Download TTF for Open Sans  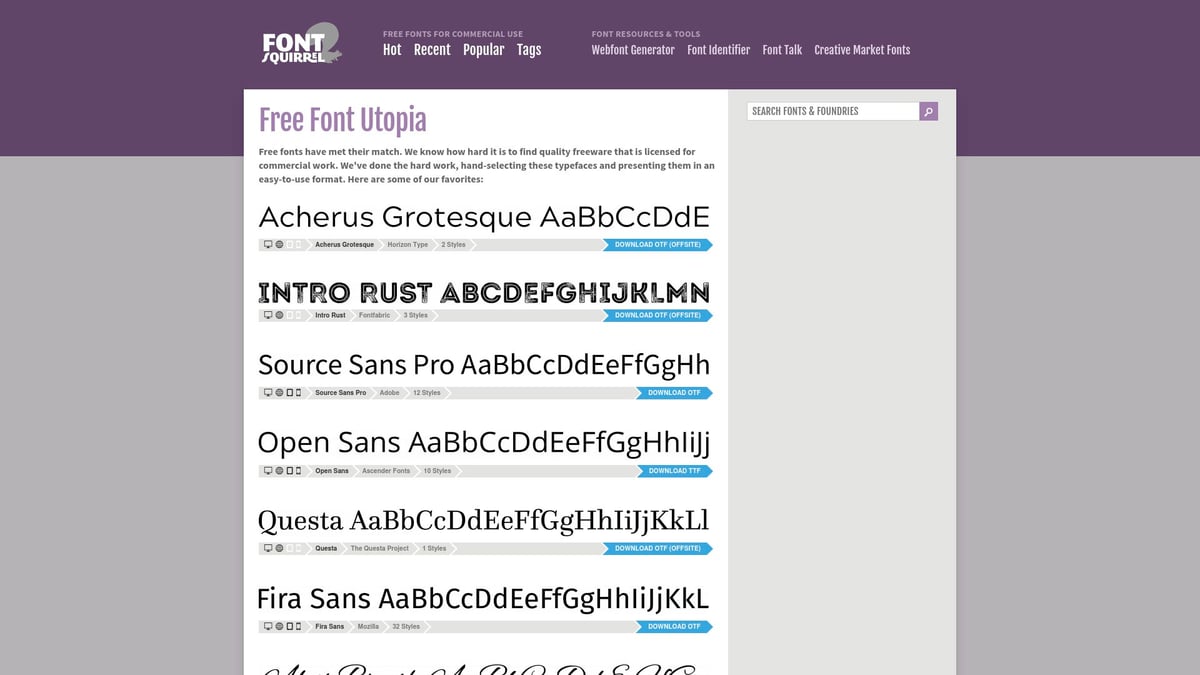[674, 471]
